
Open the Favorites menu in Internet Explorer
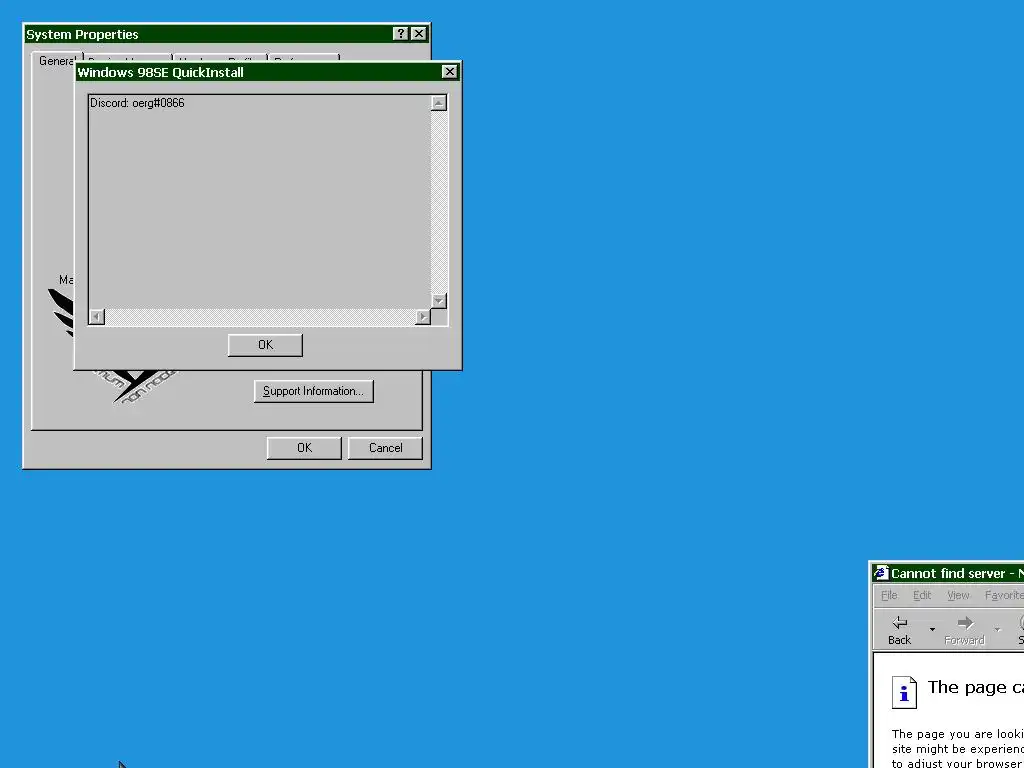1004,595
